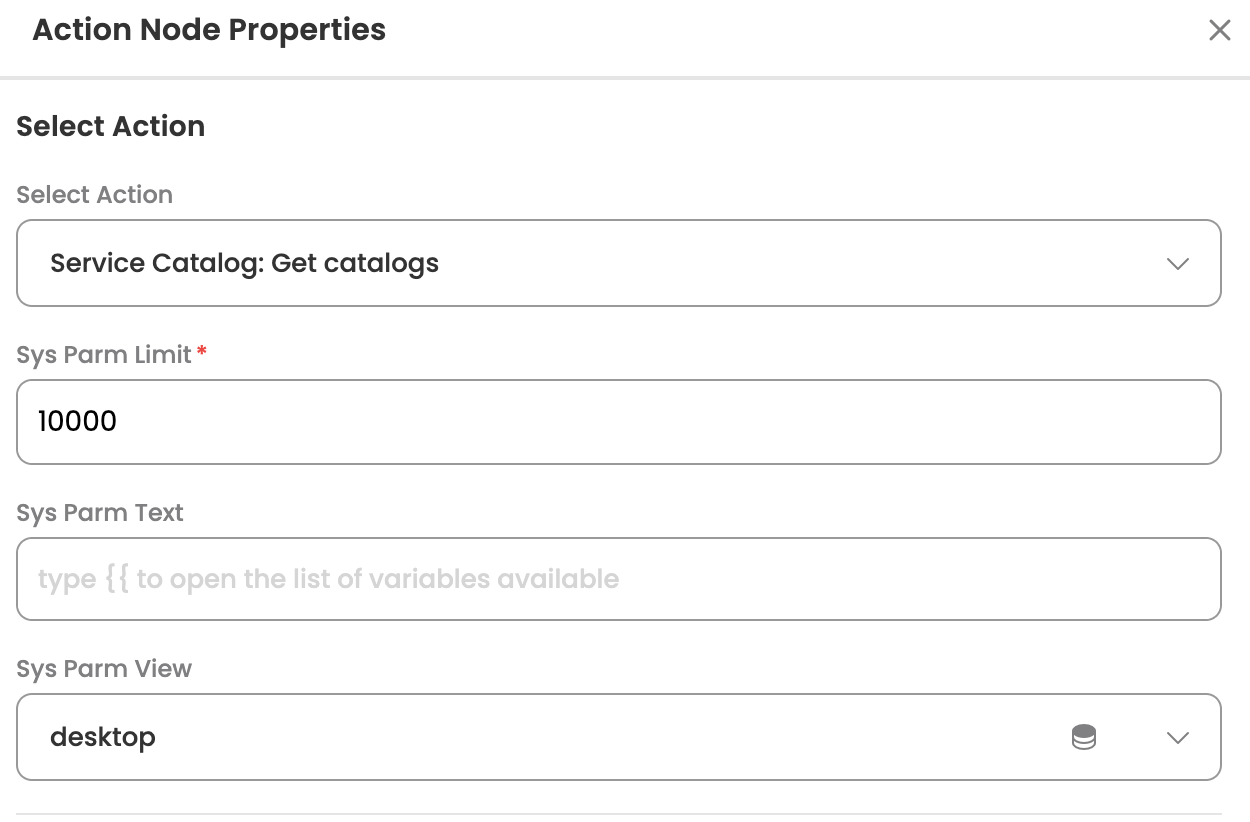The image size is (1250, 822).
Task: Focus the Sys Parm Limit input field
Action: click(x=619, y=422)
